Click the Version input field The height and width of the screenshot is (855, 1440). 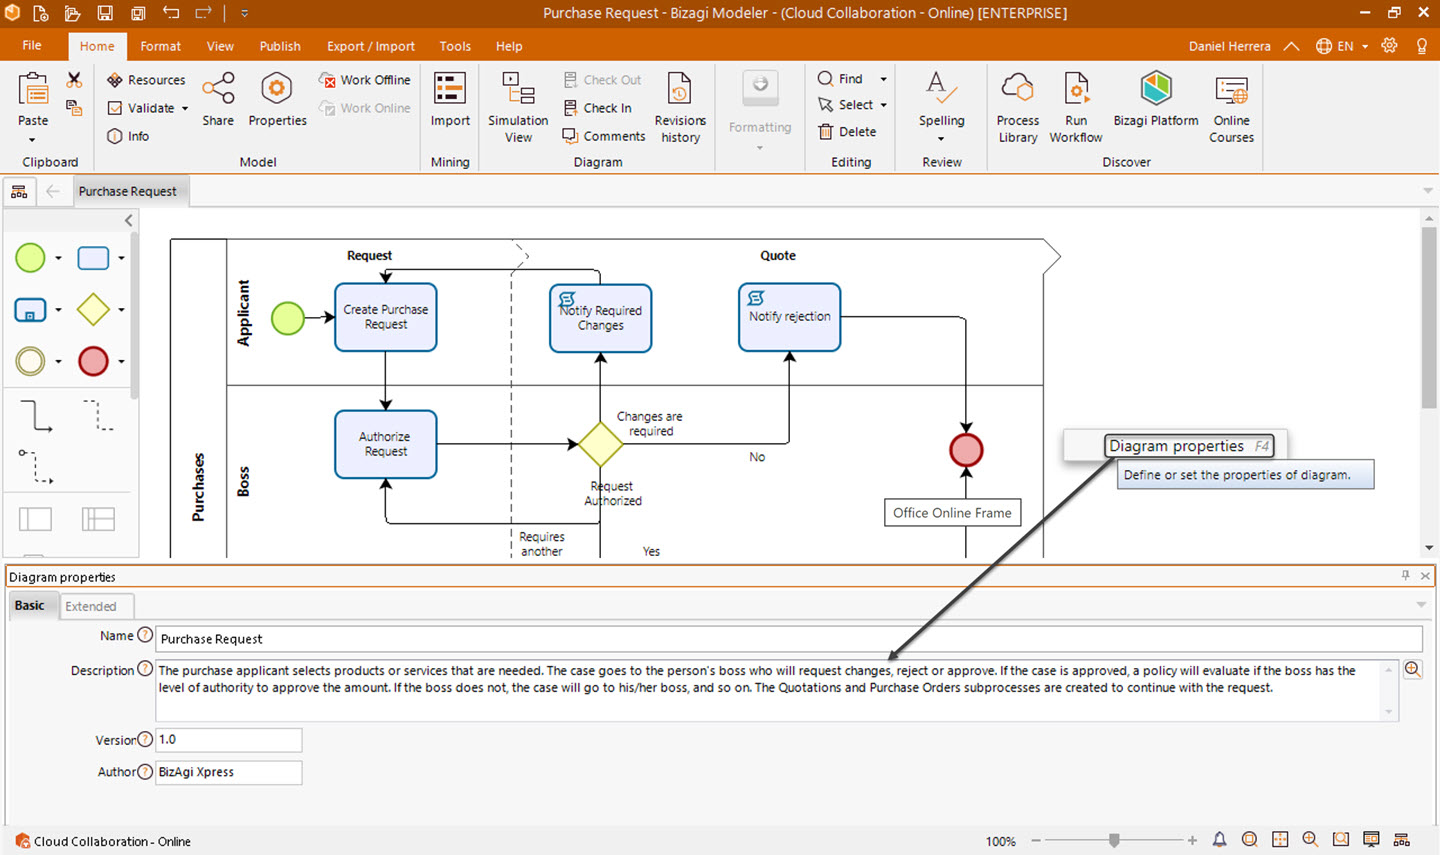pyautogui.click(x=228, y=740)
